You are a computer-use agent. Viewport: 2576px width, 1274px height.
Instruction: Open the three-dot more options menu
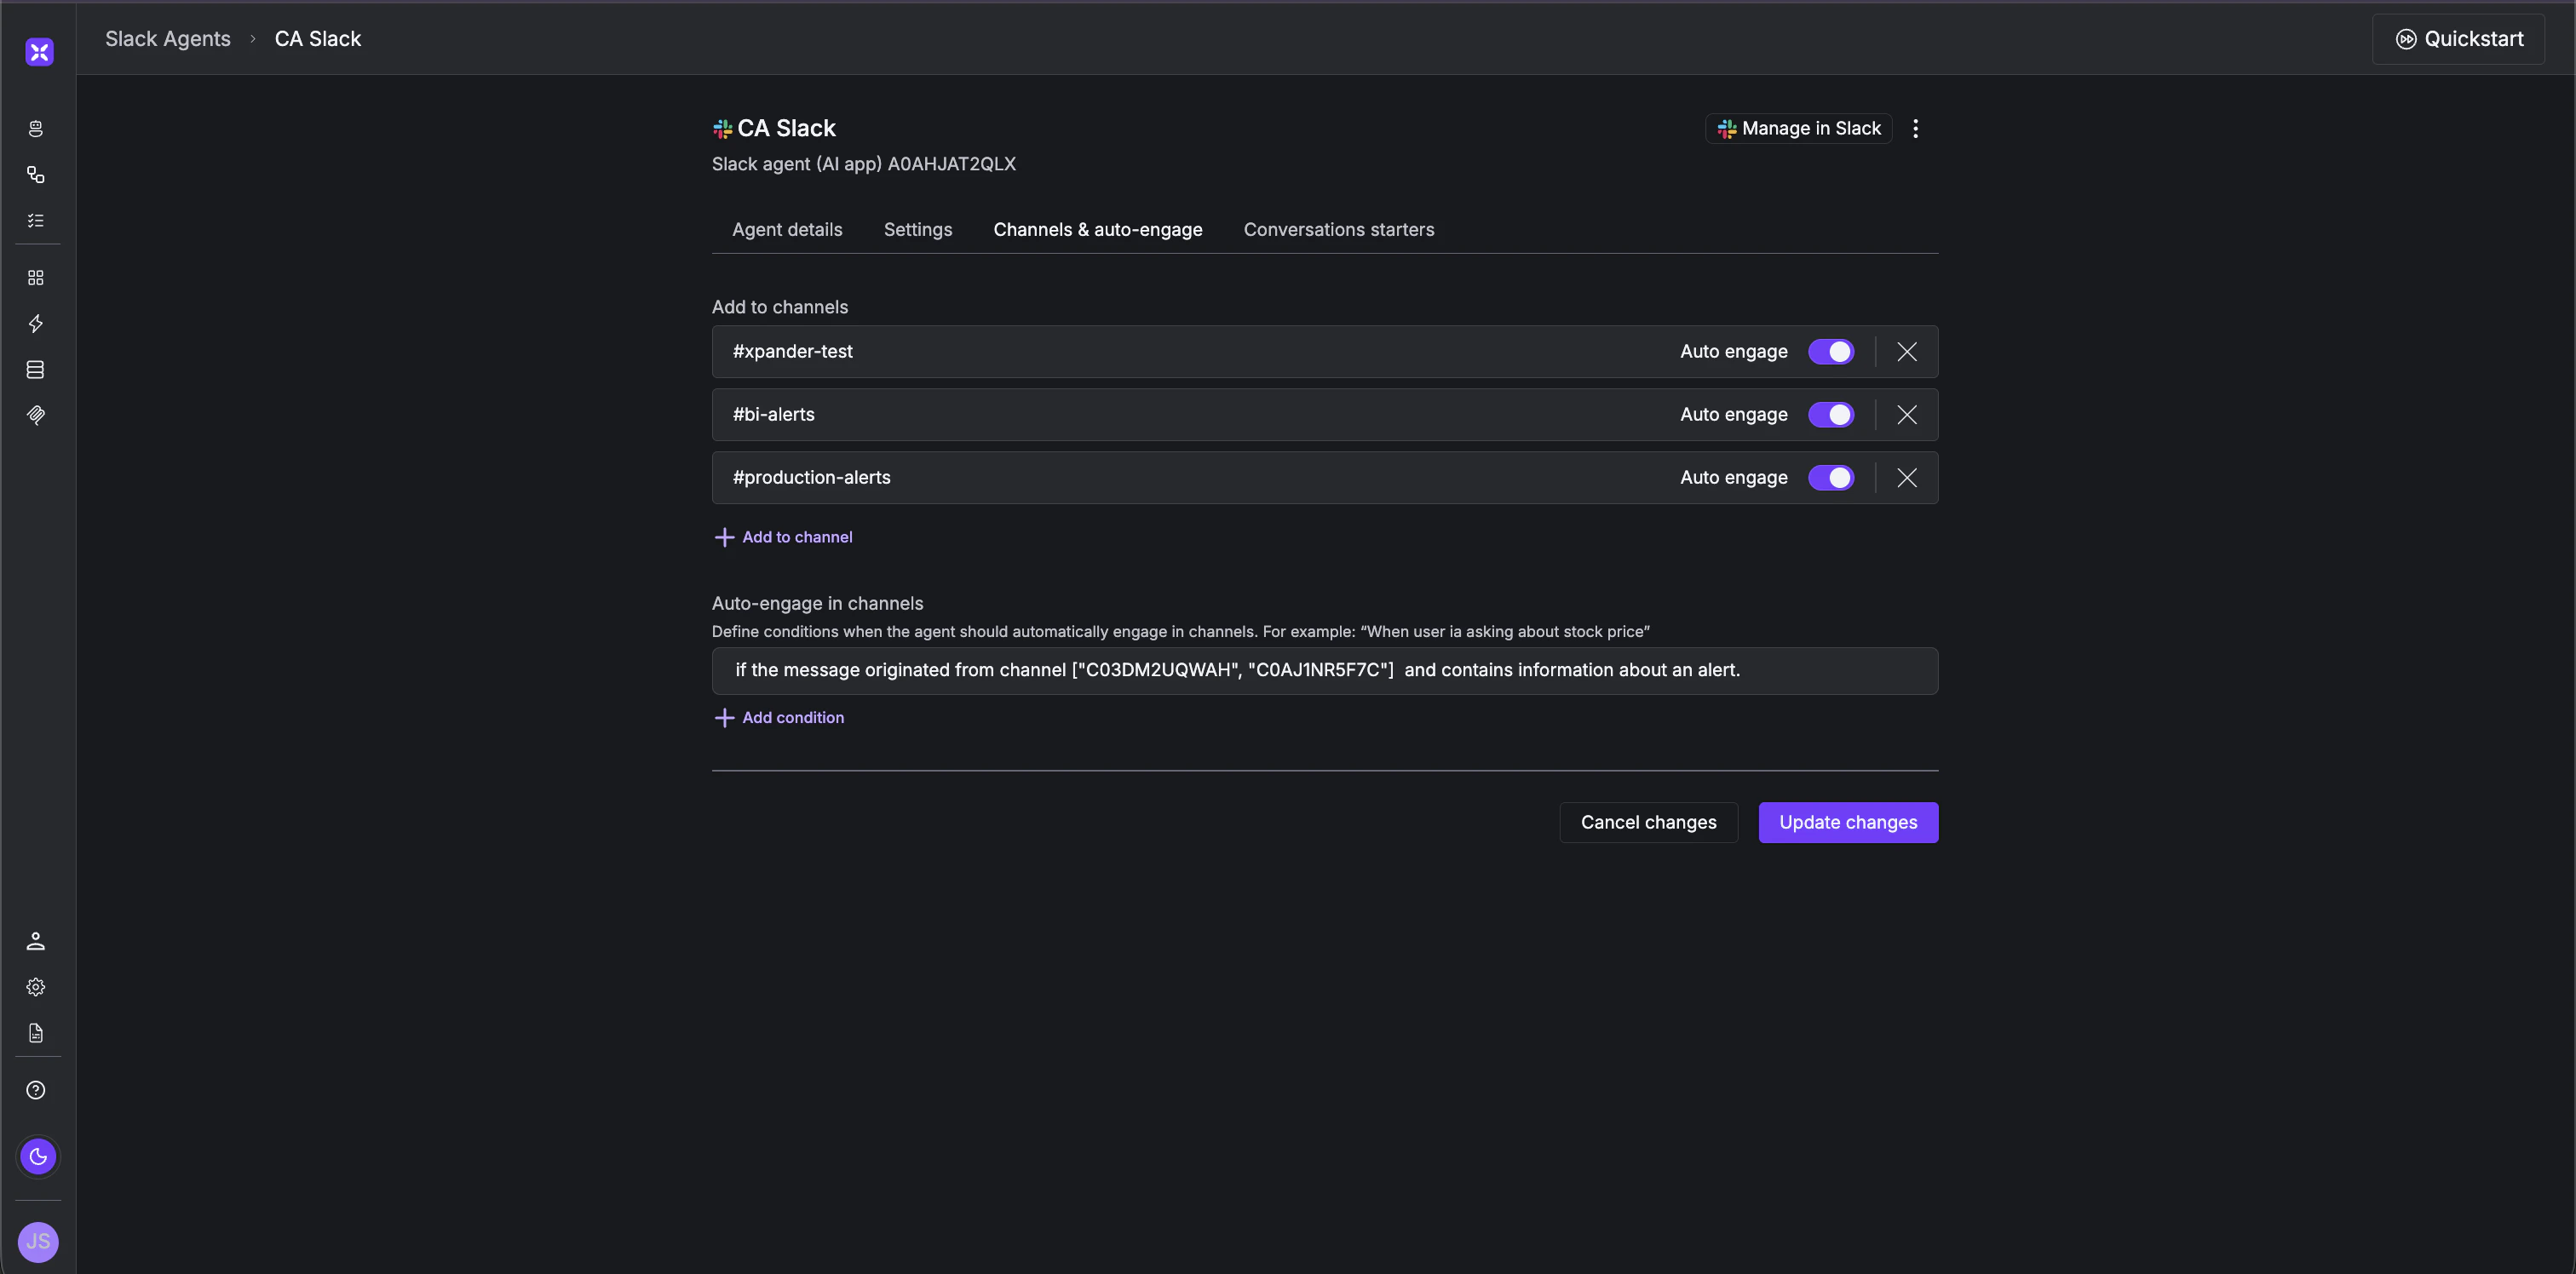pos(1915,129)
